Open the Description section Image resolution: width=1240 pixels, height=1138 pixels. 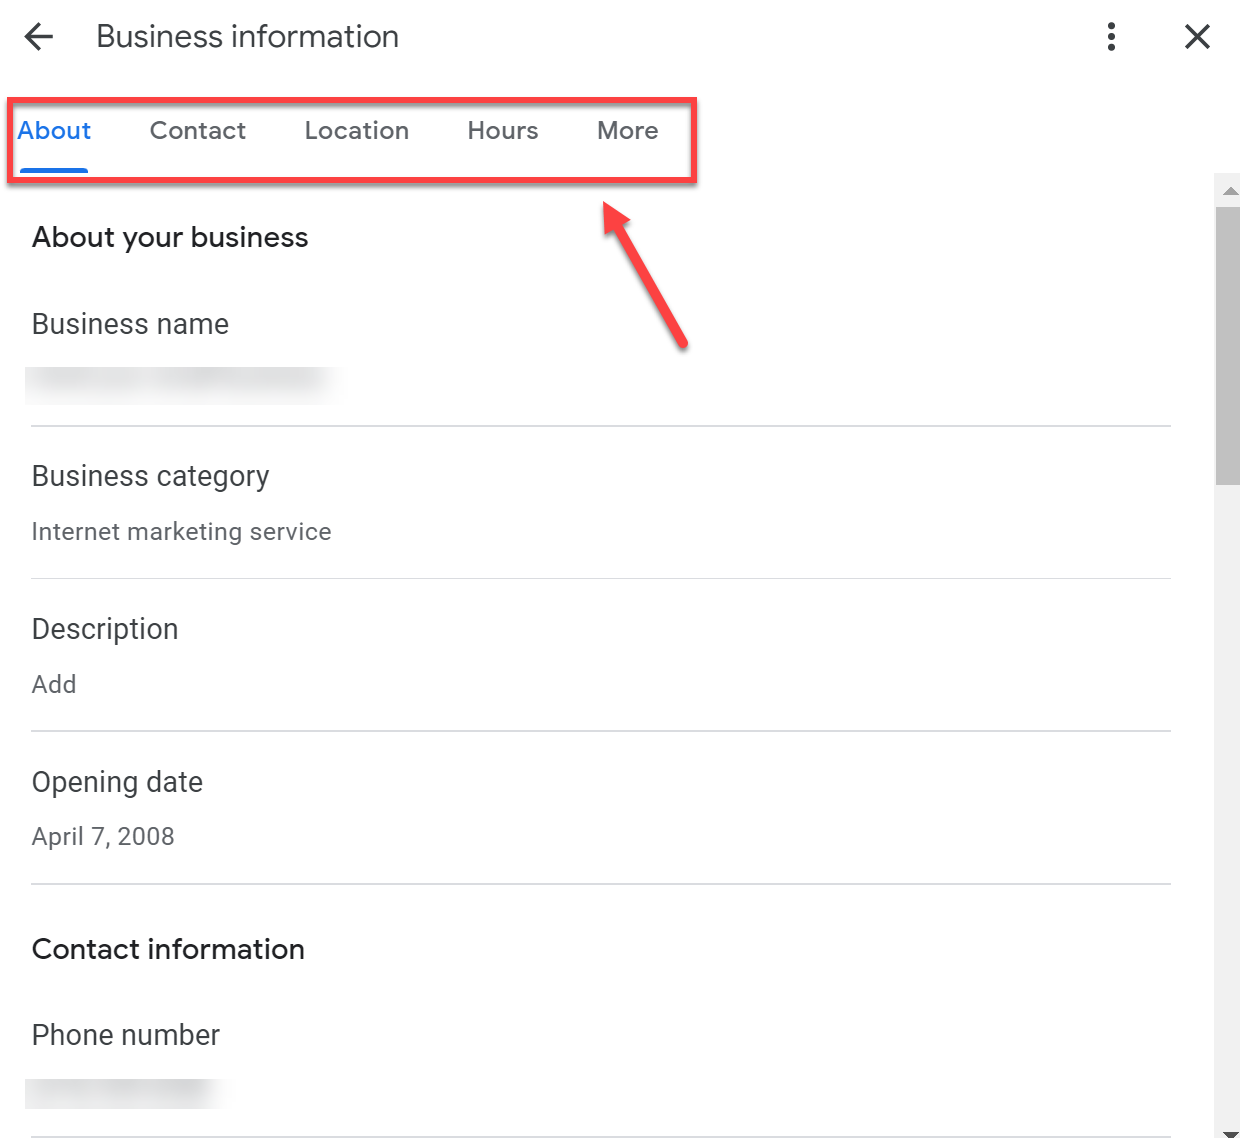point(600,656)
